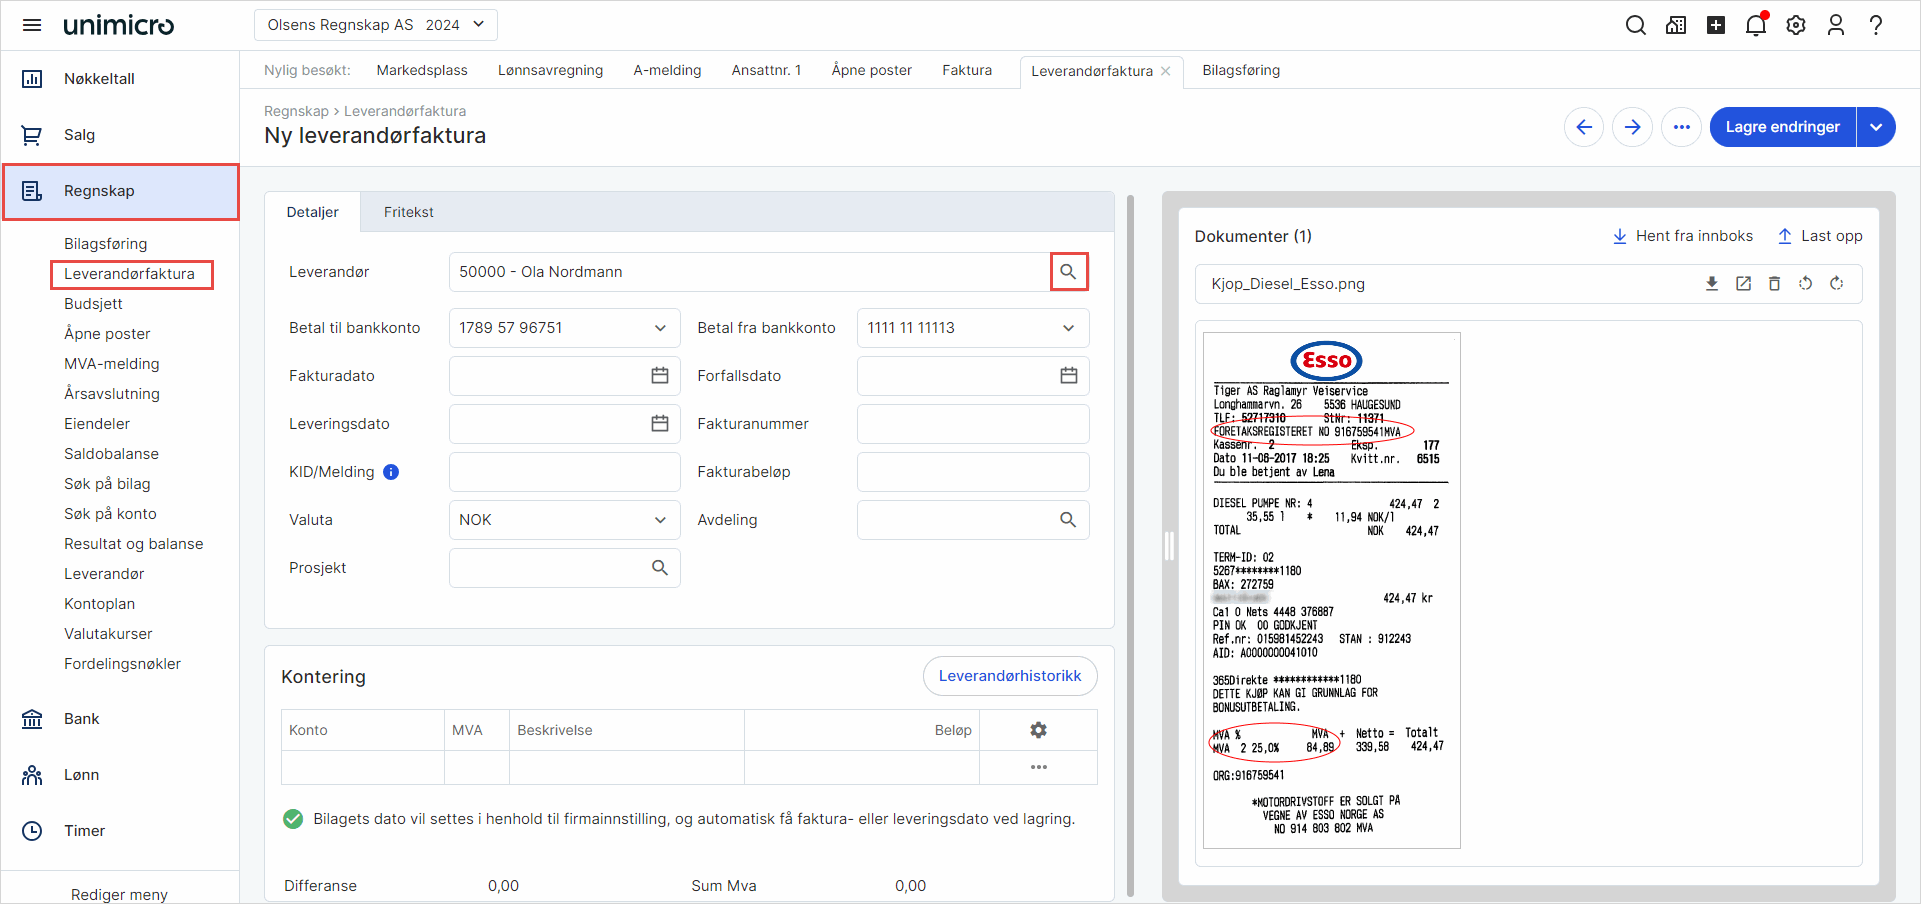Search for a supplier via the Leverandør magnifier
Image resolution: width=1921 pixels, height=904 pixels.
click(x=1068, y=271)
